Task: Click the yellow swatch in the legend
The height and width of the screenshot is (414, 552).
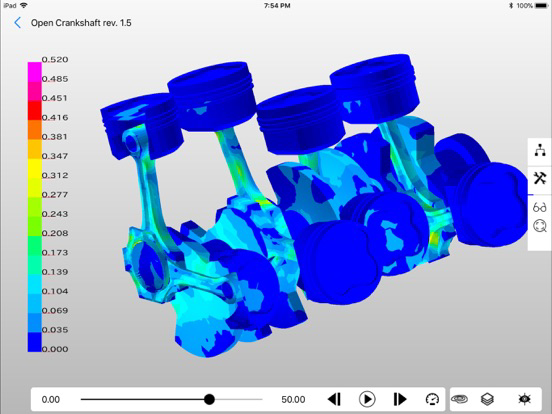Action: [34, 169]
